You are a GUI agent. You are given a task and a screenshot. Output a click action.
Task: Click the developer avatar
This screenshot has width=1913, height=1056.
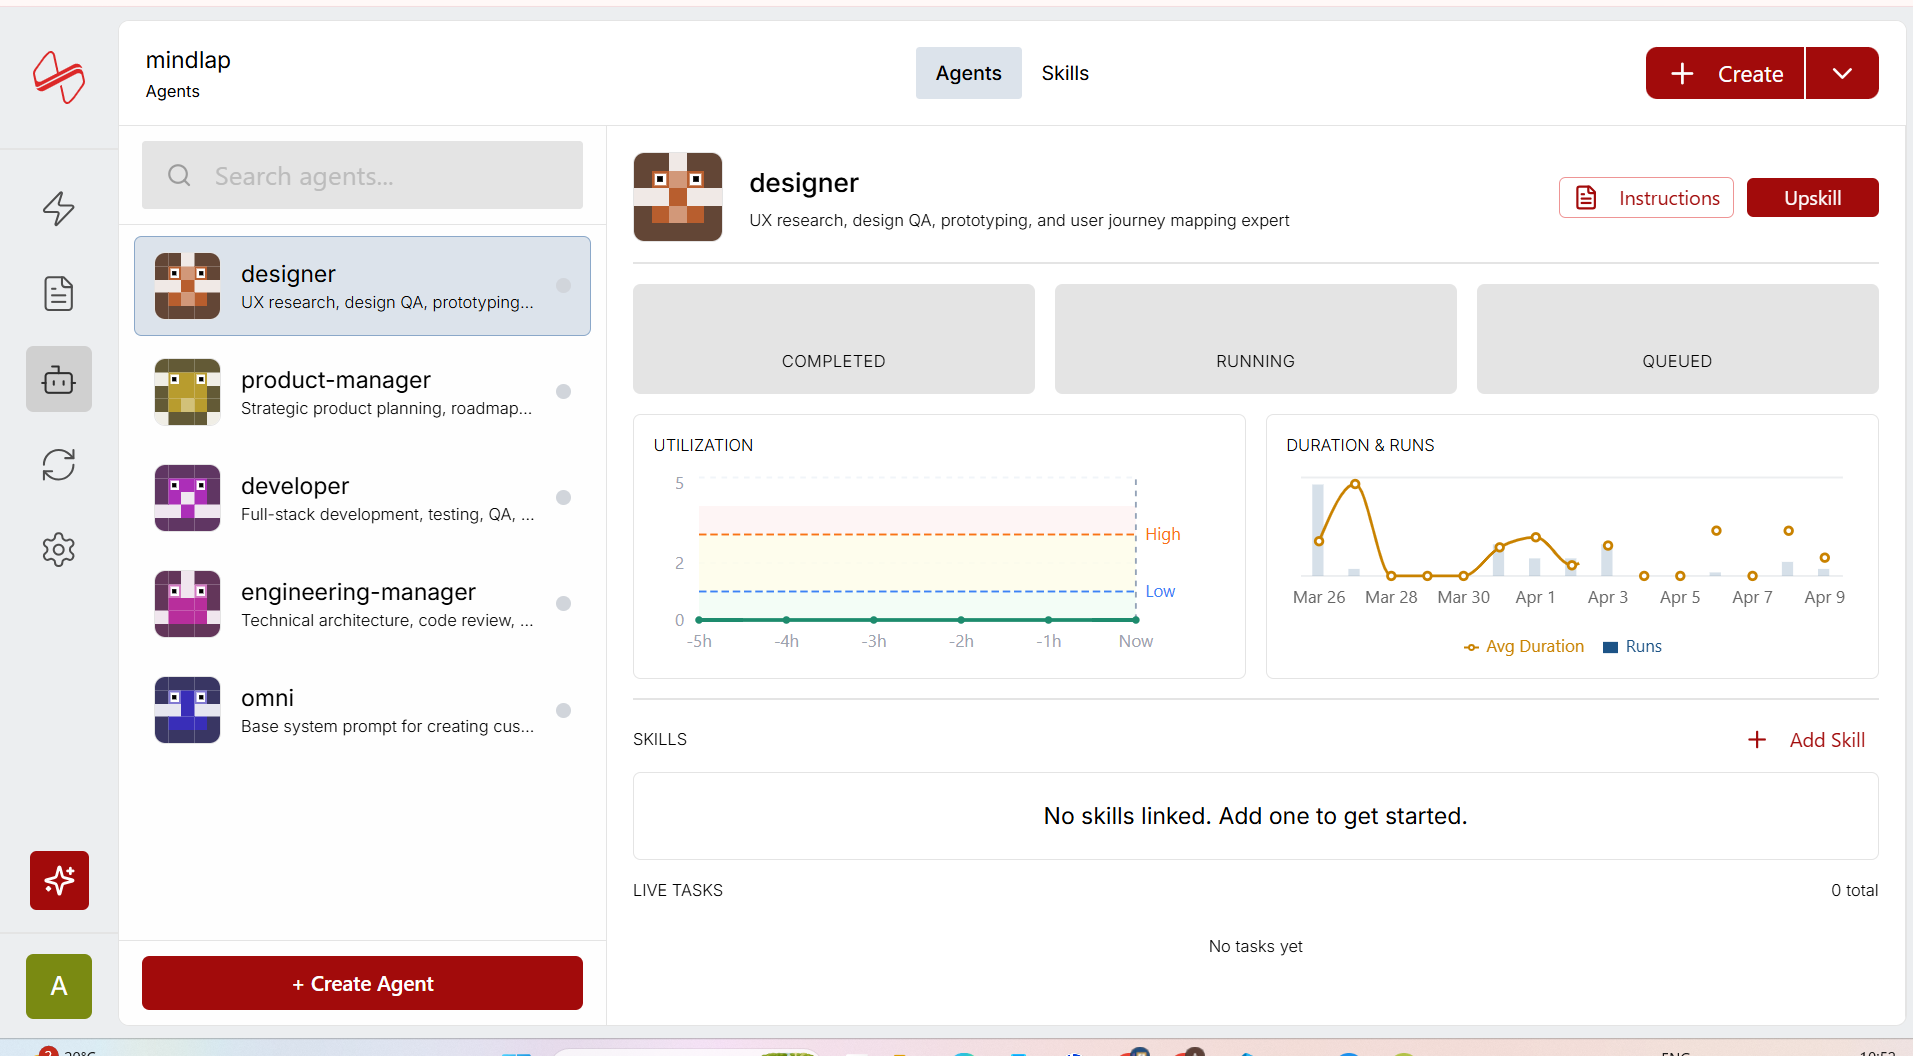[x=187, y=498]
